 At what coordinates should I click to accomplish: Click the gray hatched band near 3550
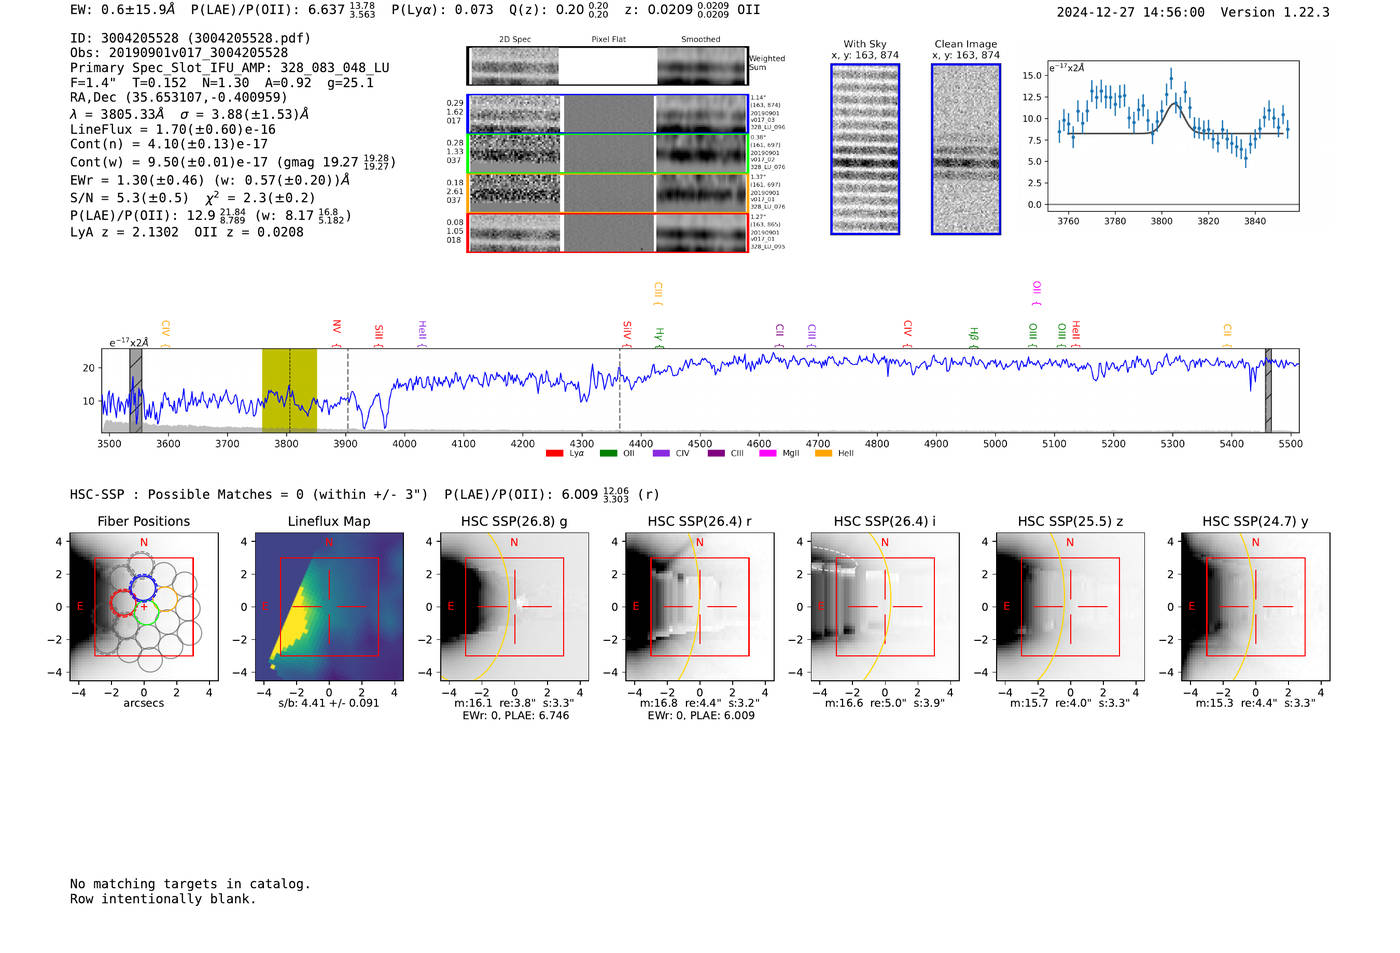(x=136, y=390)
